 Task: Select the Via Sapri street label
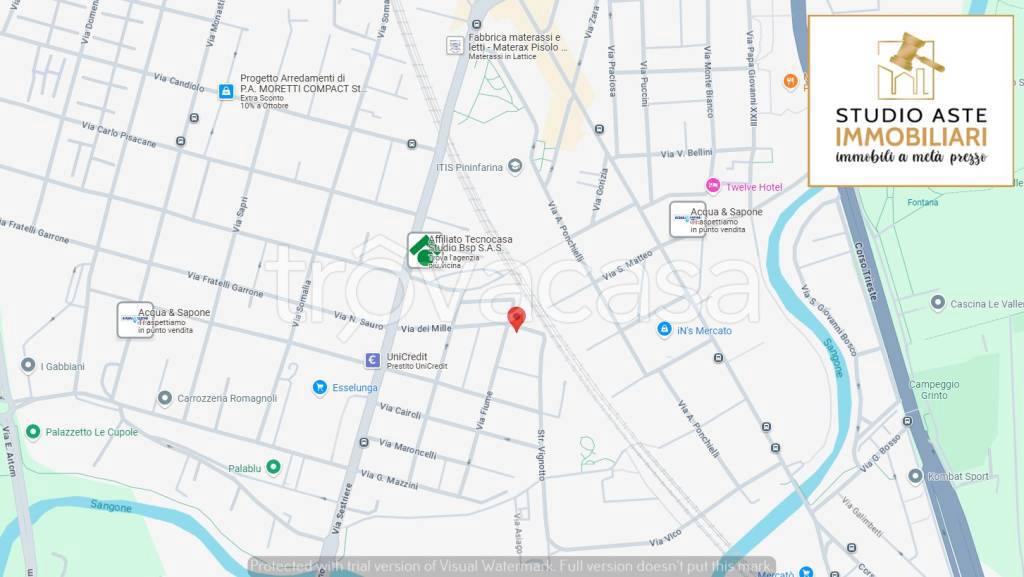[x=240, y=214]
